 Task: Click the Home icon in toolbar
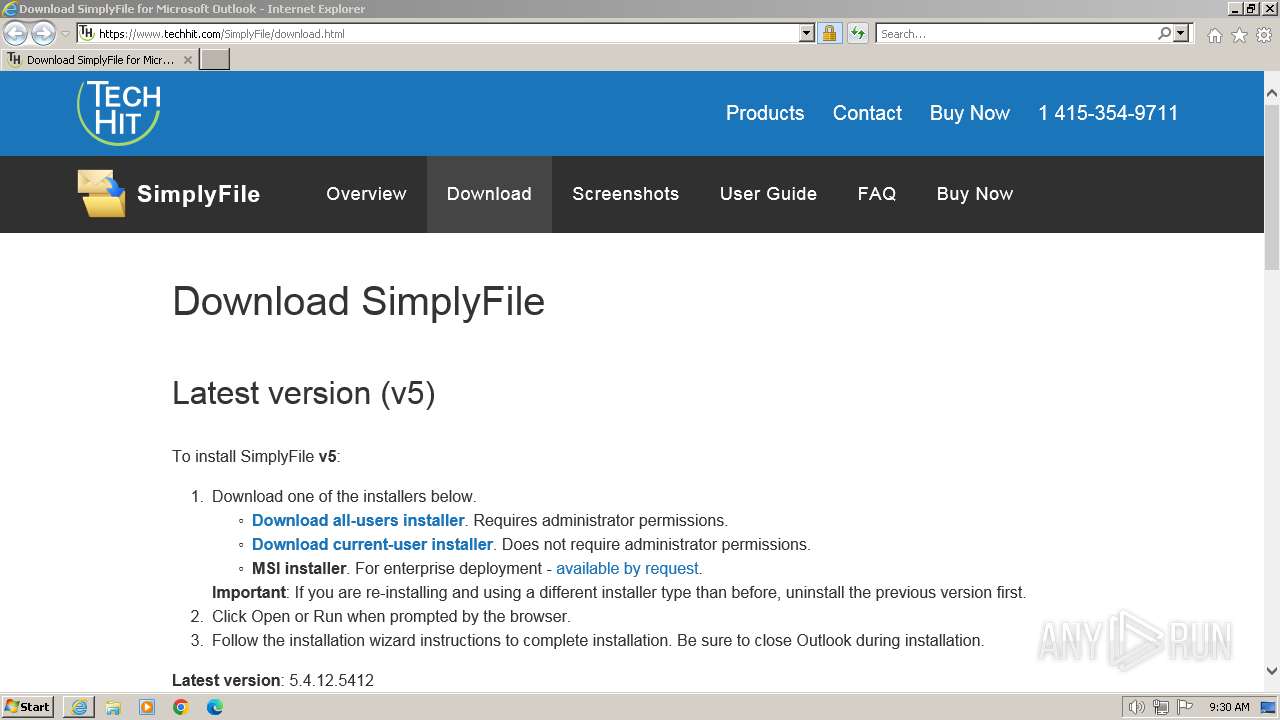(1215, 35)
